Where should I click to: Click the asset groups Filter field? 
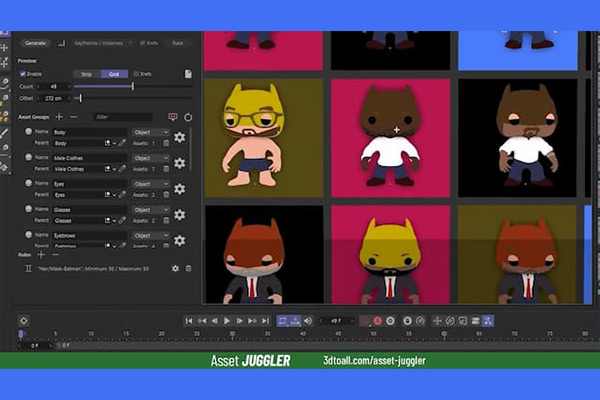pos(122,117)
